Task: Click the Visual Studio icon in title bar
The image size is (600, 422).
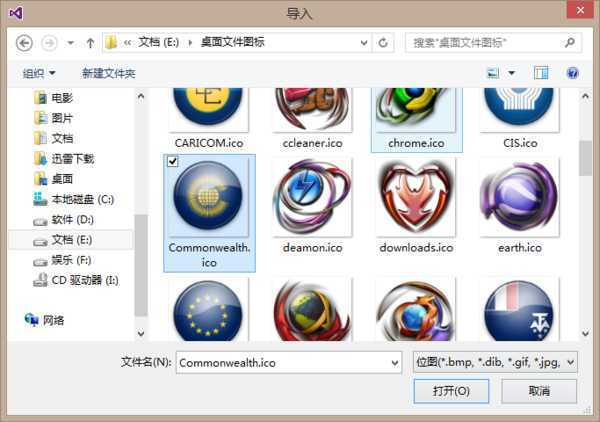Action: 16,14
